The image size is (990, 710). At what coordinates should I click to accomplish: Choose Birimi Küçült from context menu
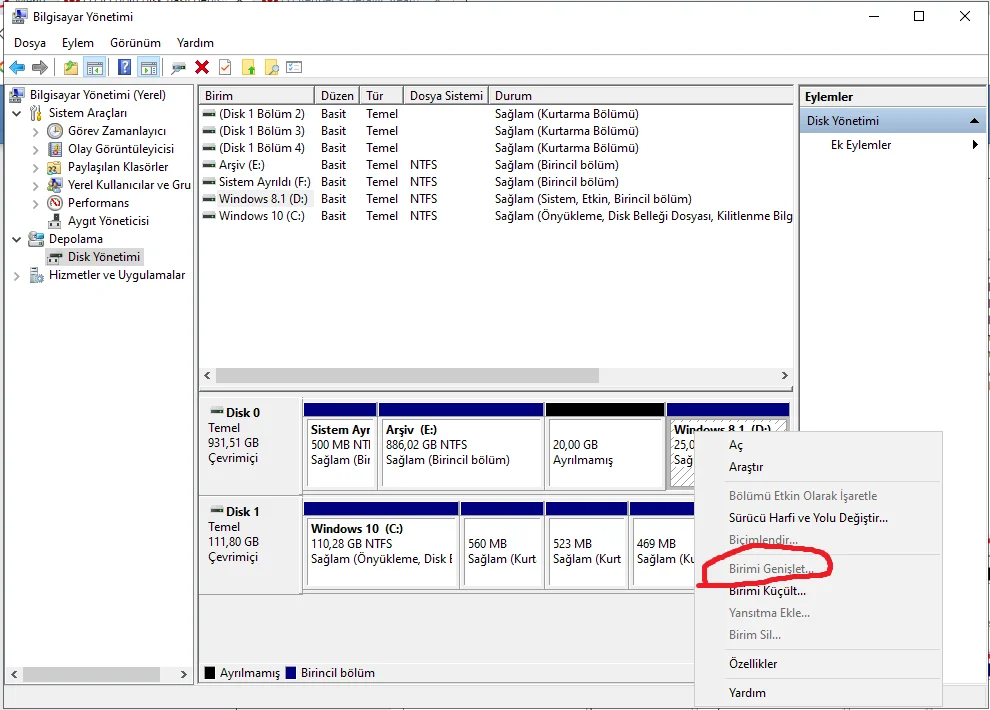tap(767, 591)
